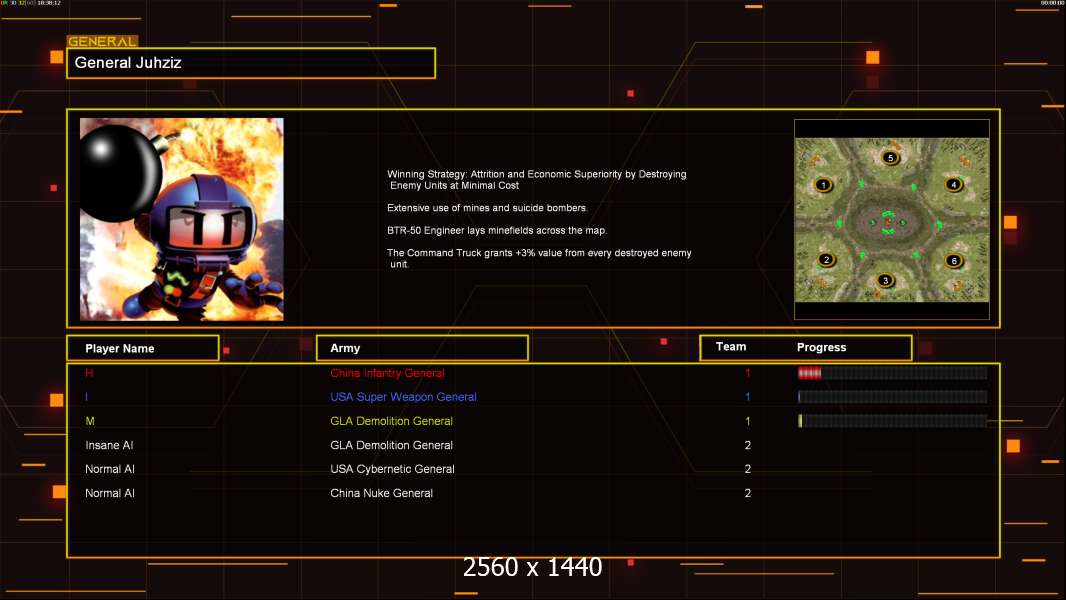Click the Command Truck description line
Image resolution: width=1066 pixels, height=600 pixels.
tap(539, 258)
